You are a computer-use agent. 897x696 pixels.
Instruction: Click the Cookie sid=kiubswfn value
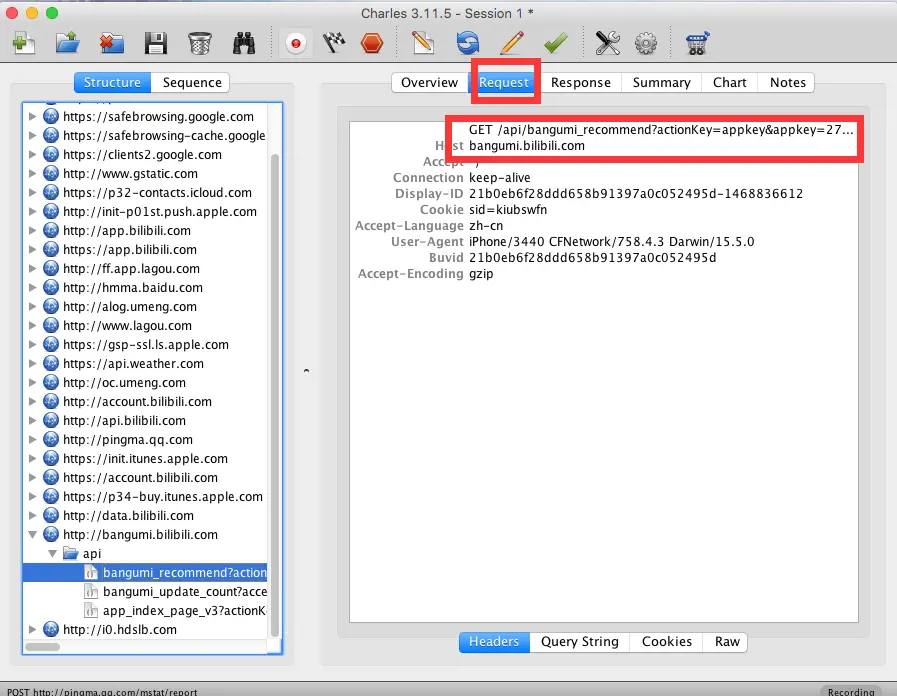click(508, 210)
